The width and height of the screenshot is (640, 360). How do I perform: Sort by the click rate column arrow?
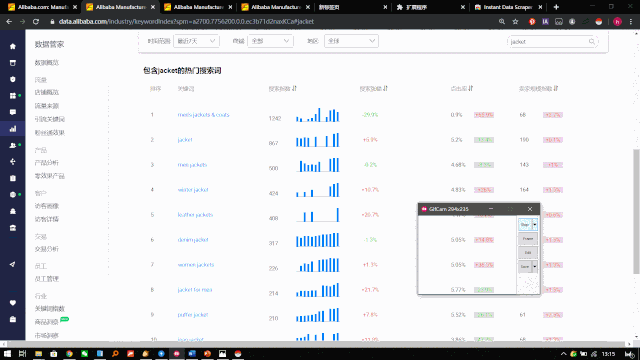click(x=471, y=88)
